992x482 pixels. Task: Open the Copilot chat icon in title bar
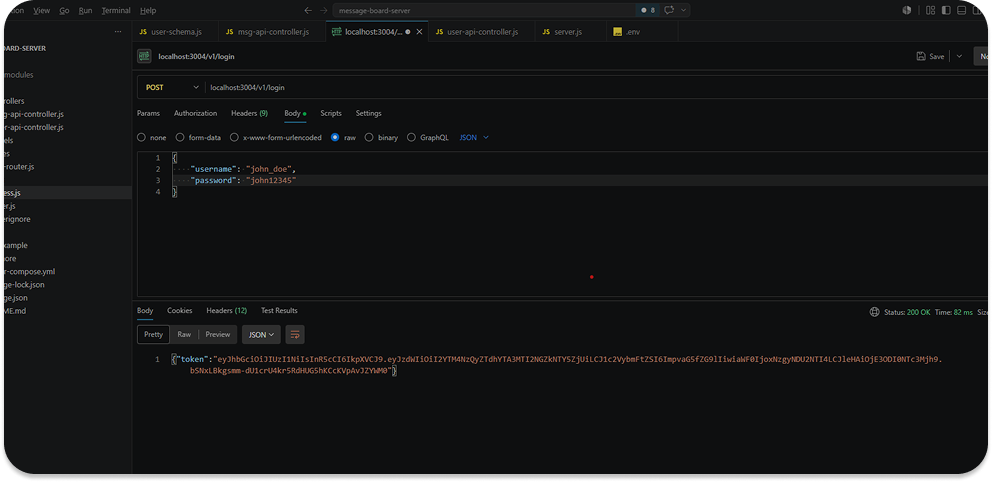click(x=669, y=11)
